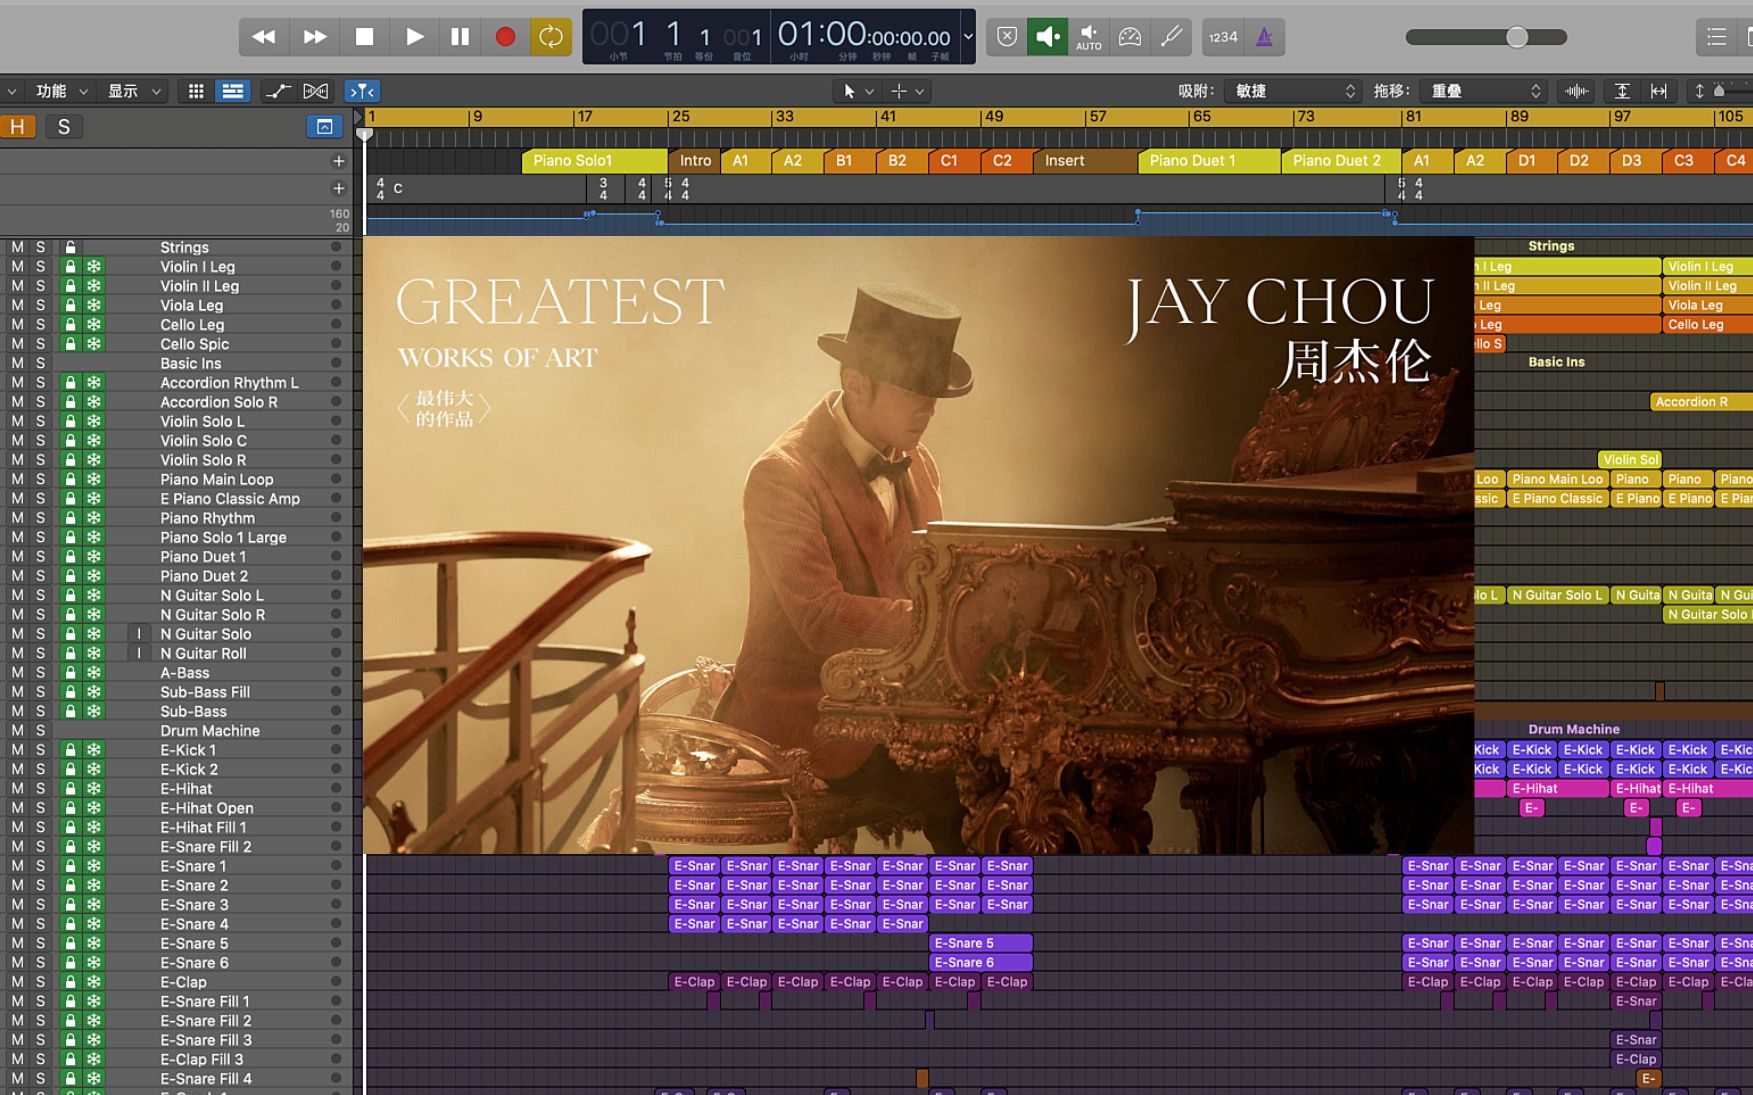The width and height of the screenshot is (1753, 1095).
Task: Adjust the master volume slider
Action: pyautogui.click(x=1516, y=37)
